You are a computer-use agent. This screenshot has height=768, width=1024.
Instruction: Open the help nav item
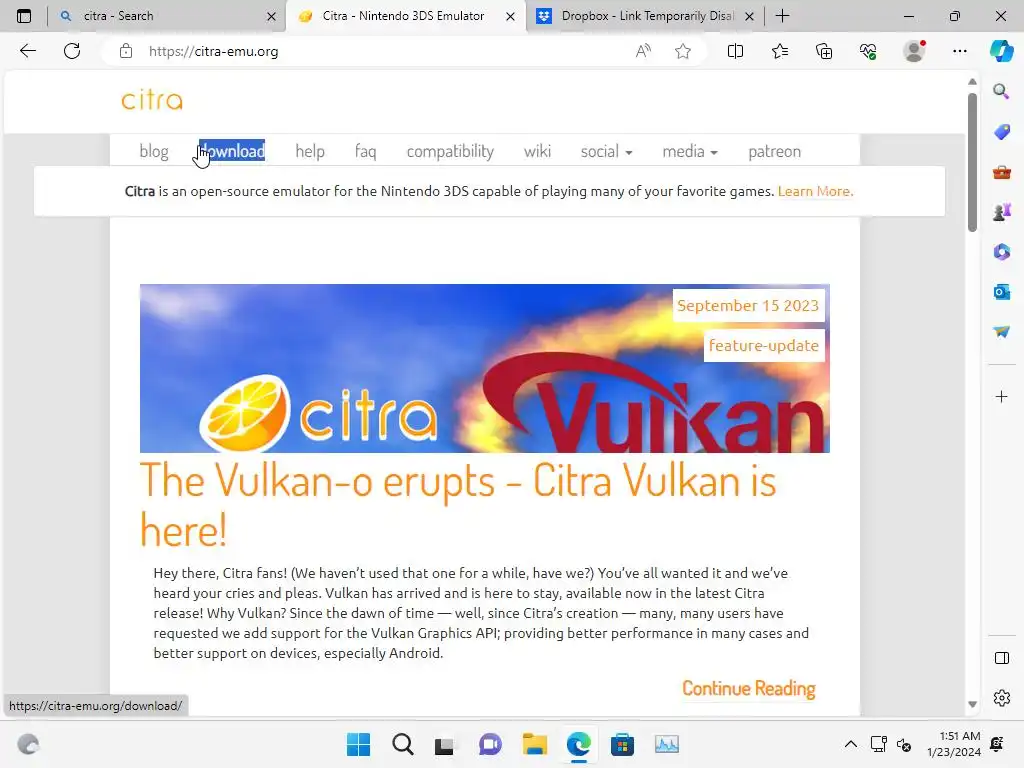(310, 151)
